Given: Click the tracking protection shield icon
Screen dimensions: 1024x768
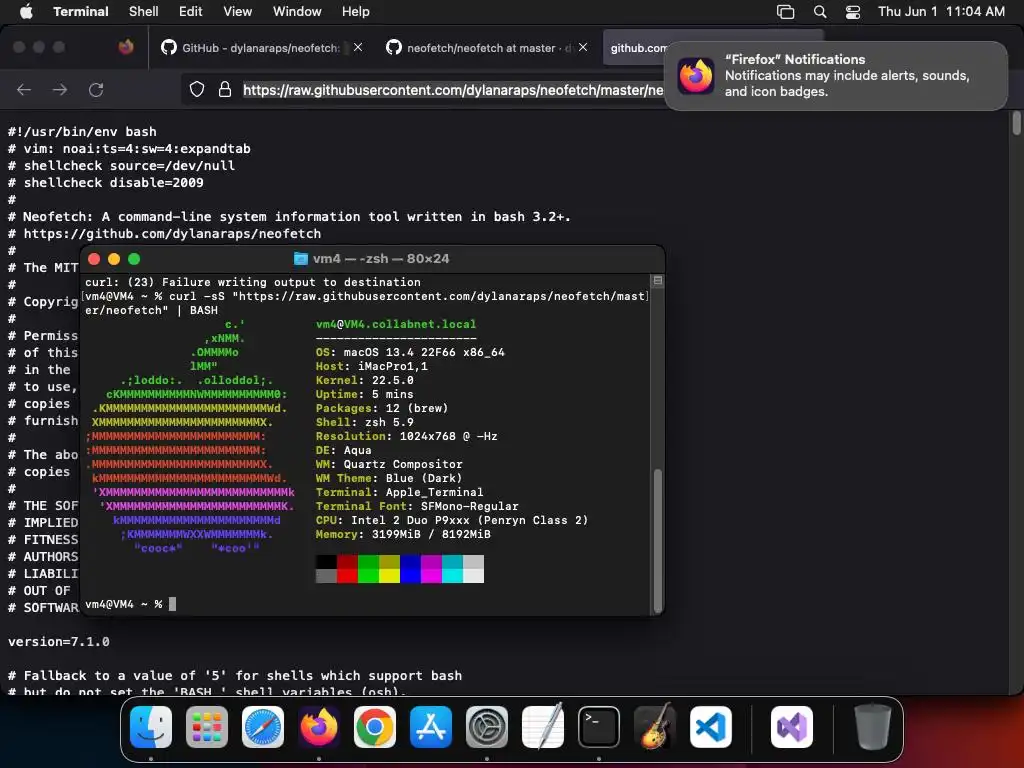Looking at the screenshot, I should coord(197,89).
